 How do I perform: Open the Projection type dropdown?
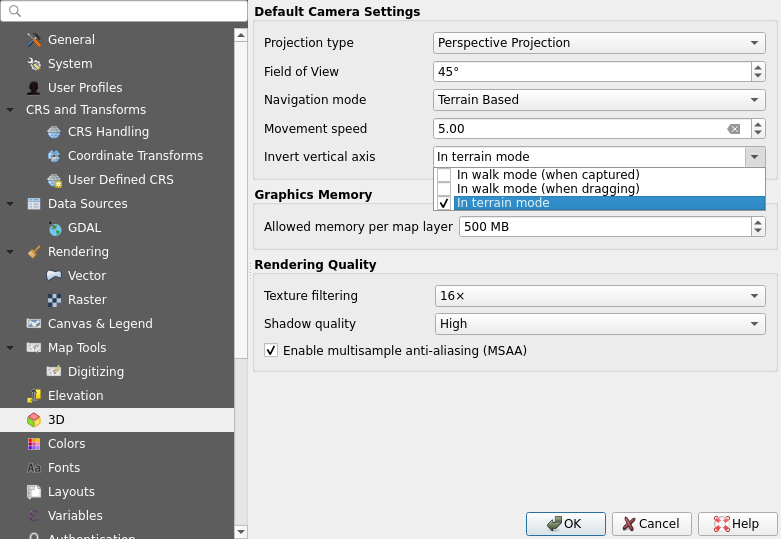(x=599, y=43)
